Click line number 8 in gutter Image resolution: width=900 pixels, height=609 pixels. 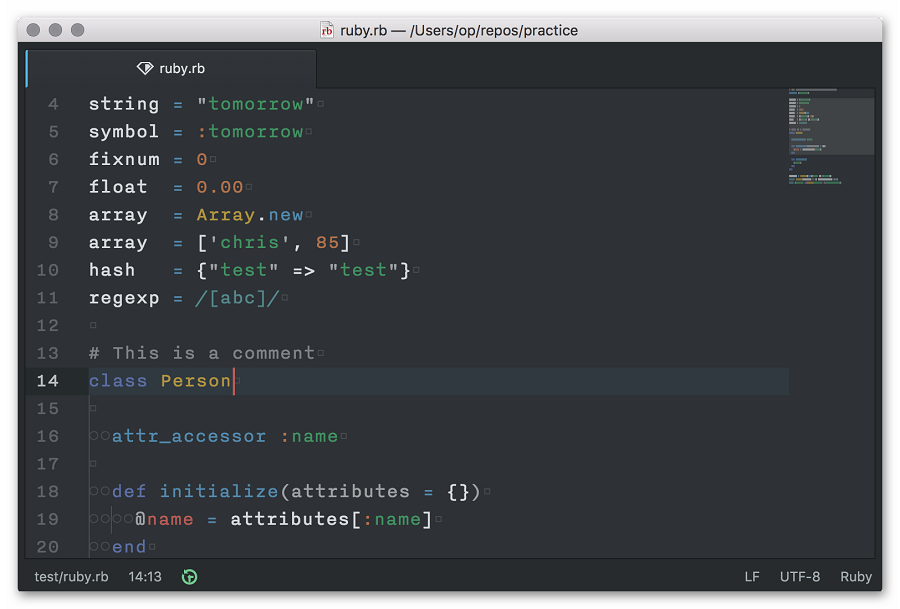(53, 215)
